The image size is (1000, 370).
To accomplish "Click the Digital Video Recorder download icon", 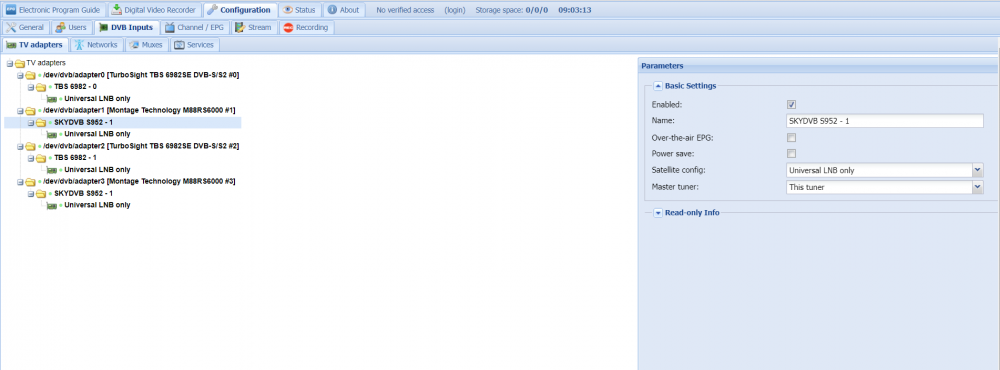I will (x=117, y=10).
